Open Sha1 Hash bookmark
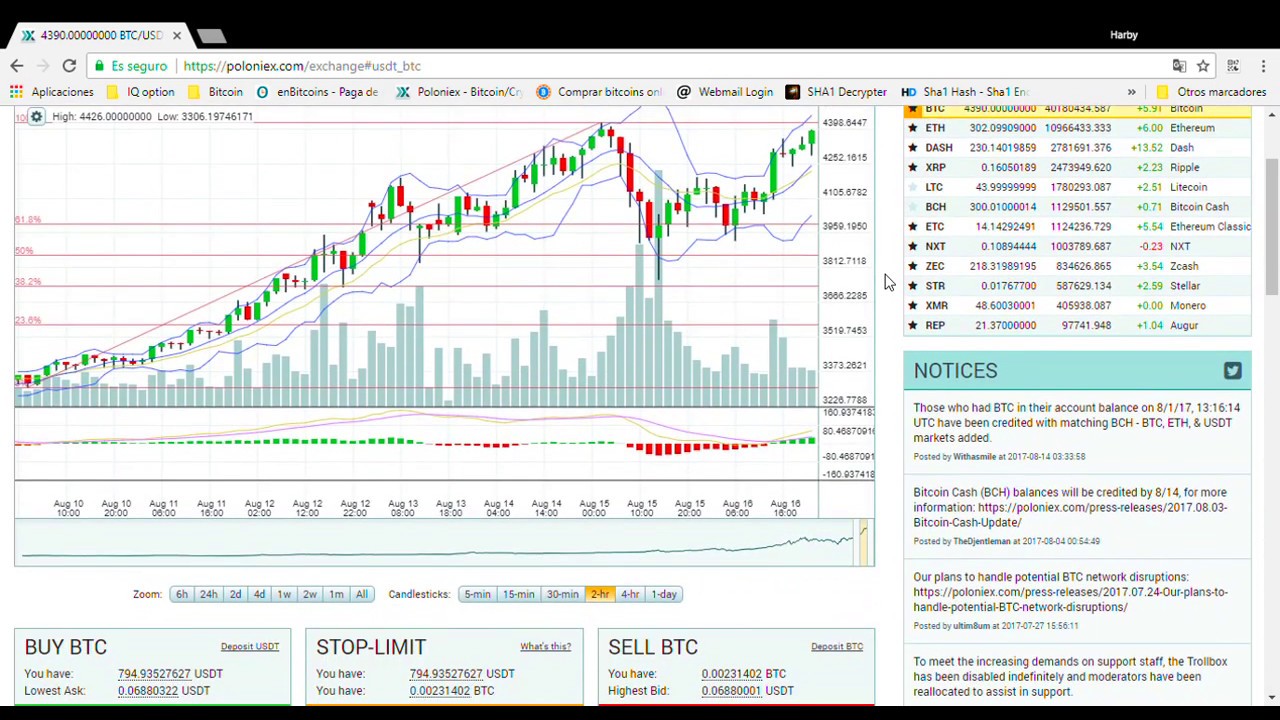 tap(965, 92)
